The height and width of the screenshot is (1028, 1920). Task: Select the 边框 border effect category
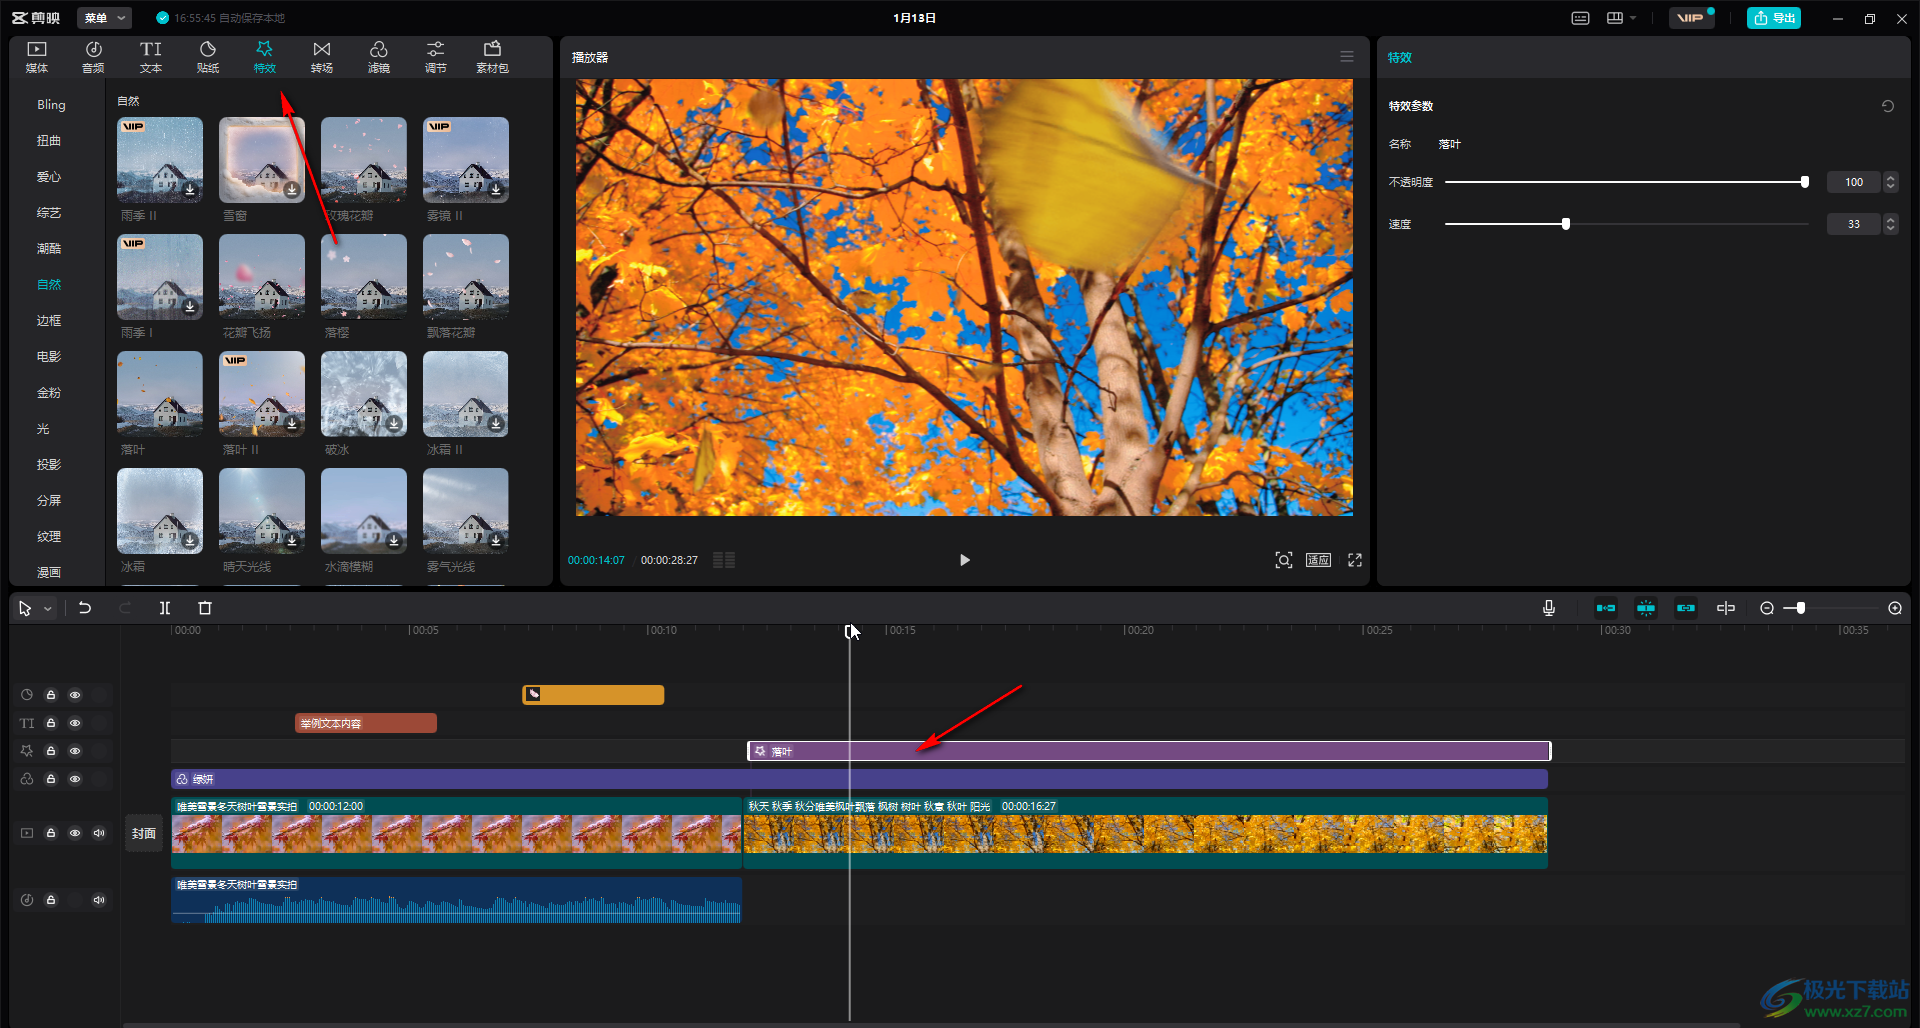point(49,321)
